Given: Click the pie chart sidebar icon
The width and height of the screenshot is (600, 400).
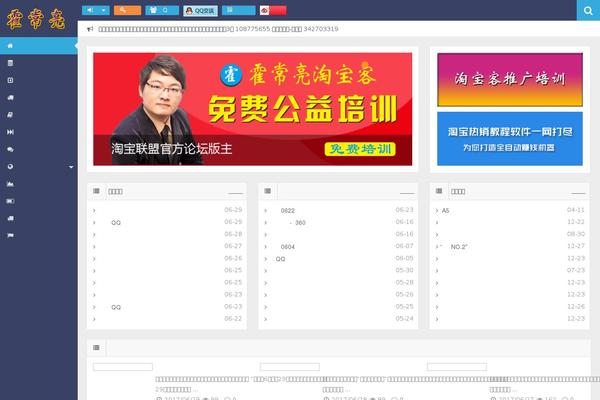Looking at the screenshot, I should 10,167.
